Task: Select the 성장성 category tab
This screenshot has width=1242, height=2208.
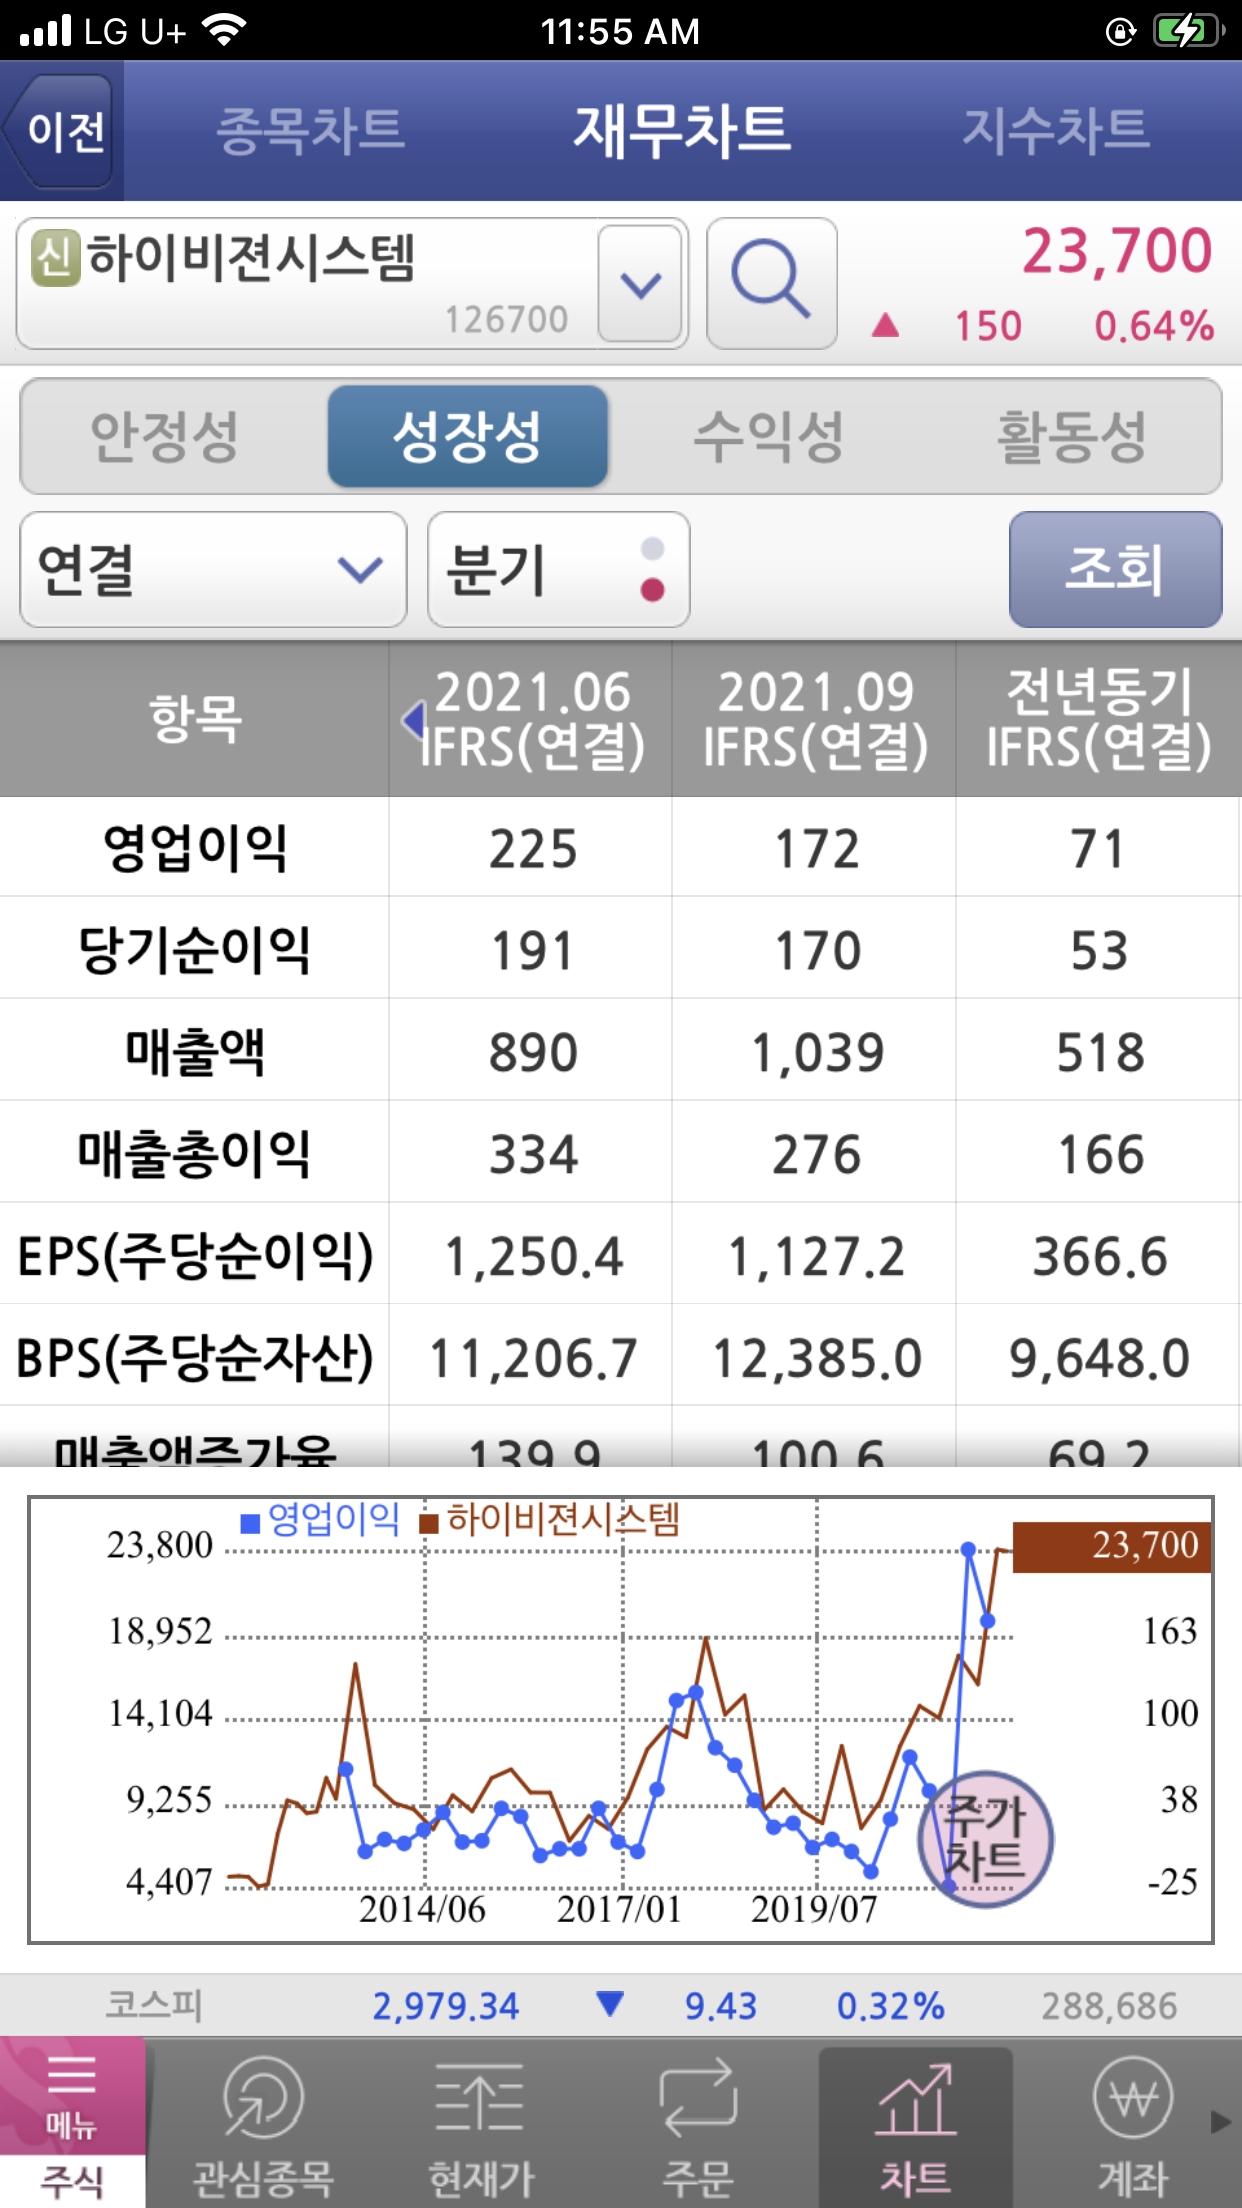Action: (x=467, y=437)
